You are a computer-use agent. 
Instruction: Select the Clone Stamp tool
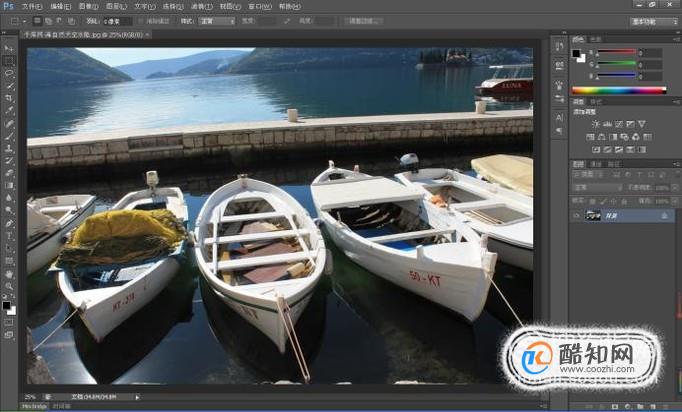point(9,148)
